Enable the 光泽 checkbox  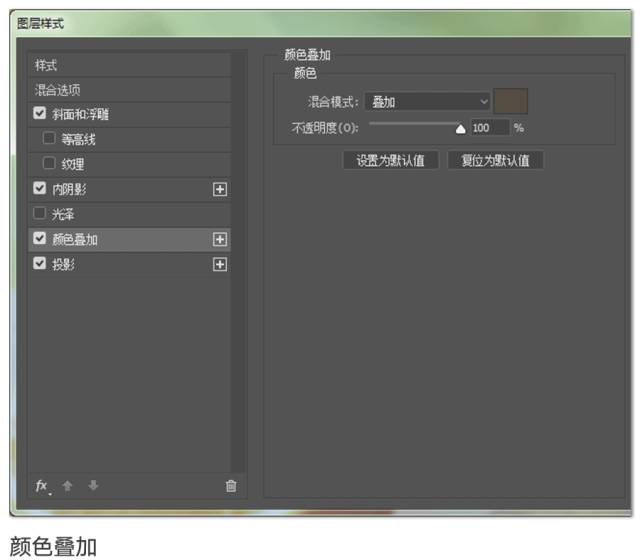click(x=39, y=213)
